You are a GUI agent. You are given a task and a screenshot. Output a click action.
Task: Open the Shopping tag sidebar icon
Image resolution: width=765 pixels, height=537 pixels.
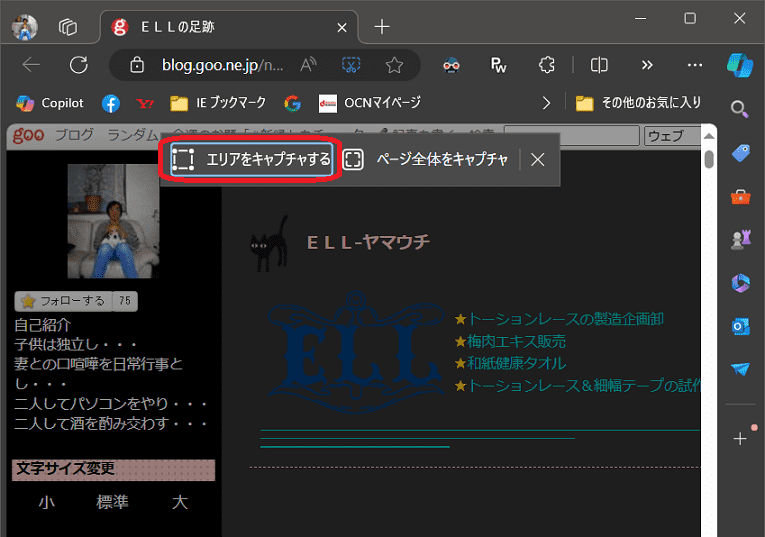(x=740, y=153)
